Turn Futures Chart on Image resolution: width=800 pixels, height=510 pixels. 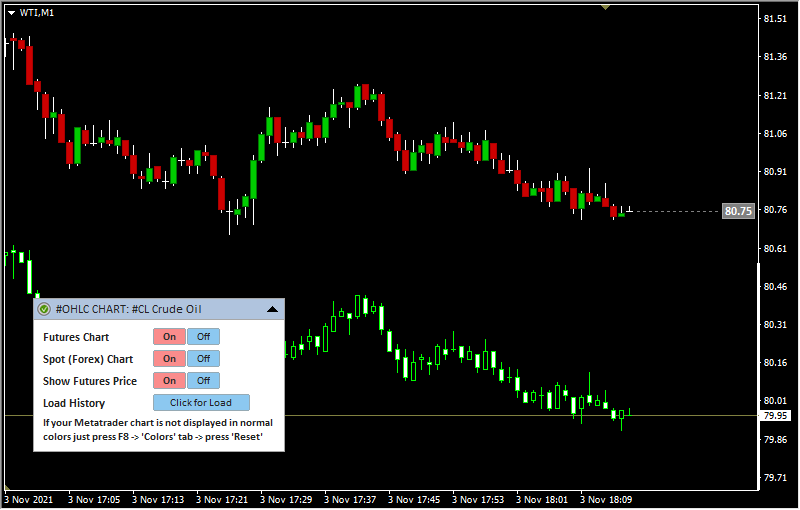[x=169, y=337]
